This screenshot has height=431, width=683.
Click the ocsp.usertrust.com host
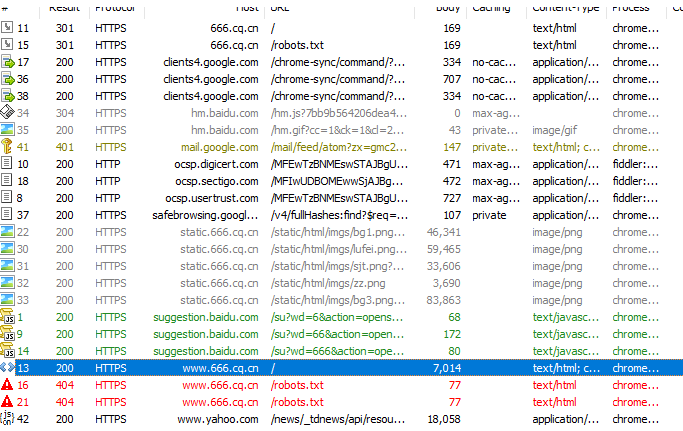point(212,198)
